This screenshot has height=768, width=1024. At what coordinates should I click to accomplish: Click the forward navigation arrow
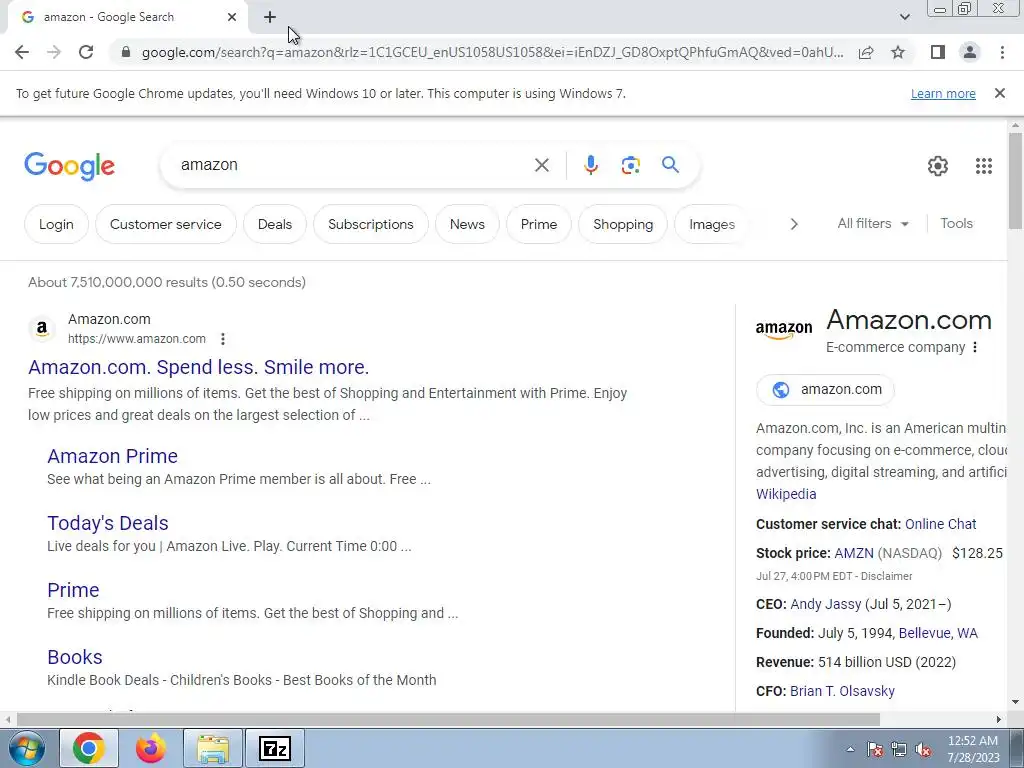pyautogui.click(x=54, y=52)
